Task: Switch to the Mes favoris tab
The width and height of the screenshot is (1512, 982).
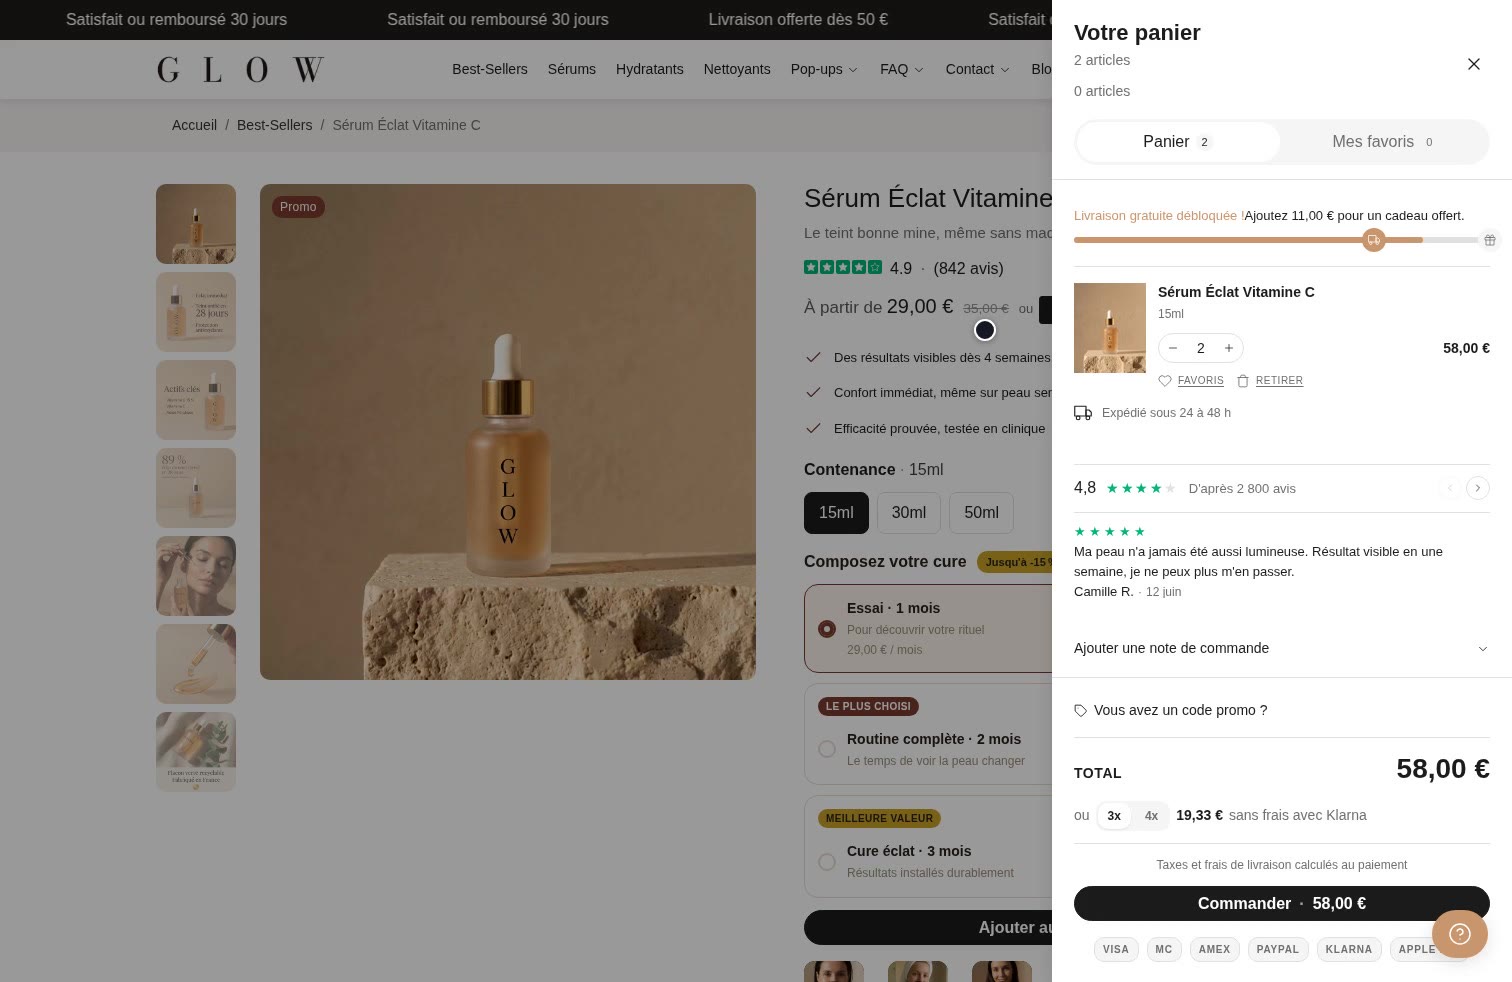Action: [1383, 142]
